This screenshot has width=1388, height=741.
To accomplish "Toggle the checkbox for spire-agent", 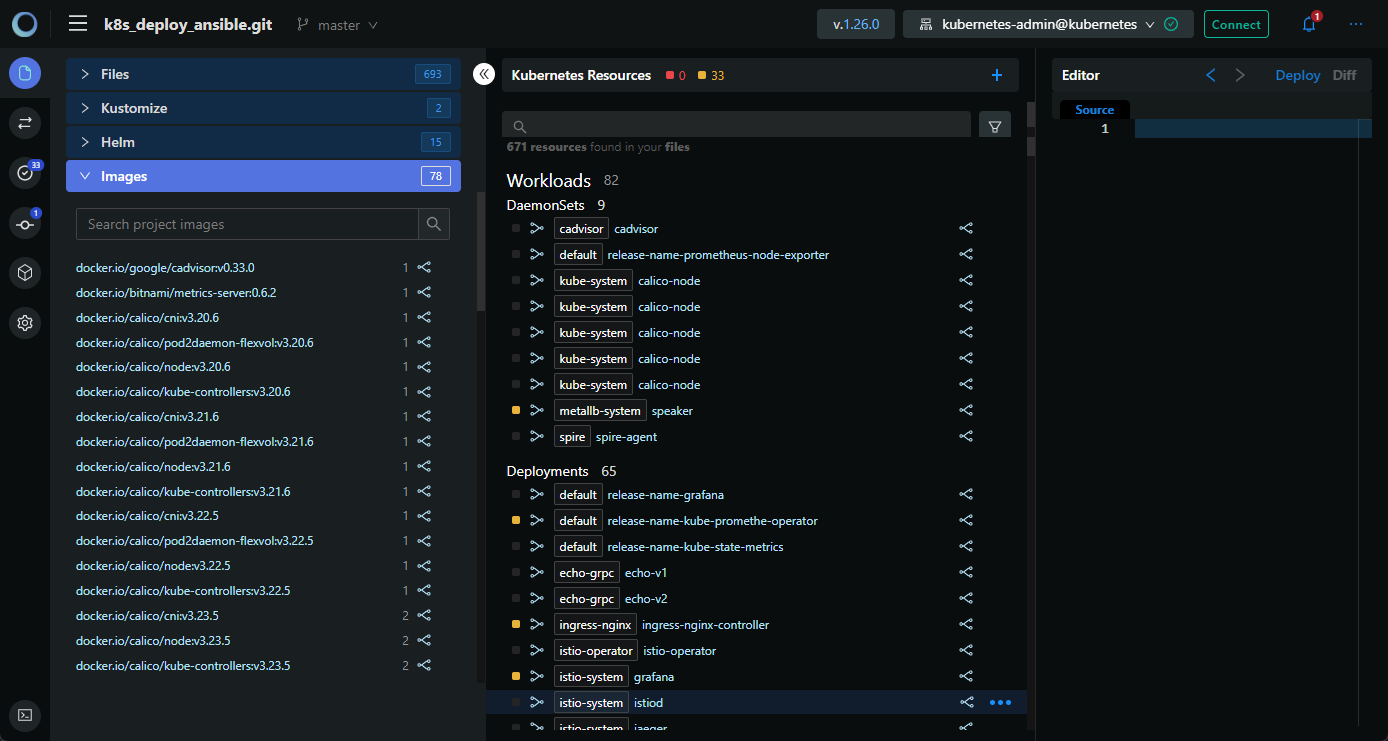I will click(x=516, y=437).
